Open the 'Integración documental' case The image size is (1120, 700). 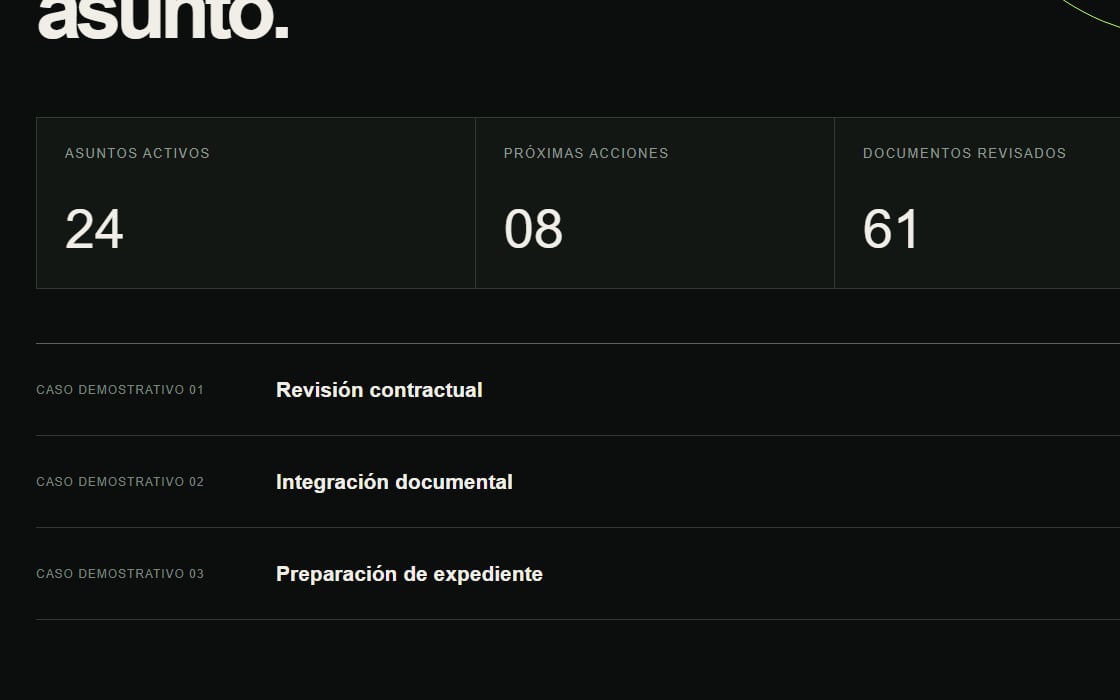click(x=394, y=482)
